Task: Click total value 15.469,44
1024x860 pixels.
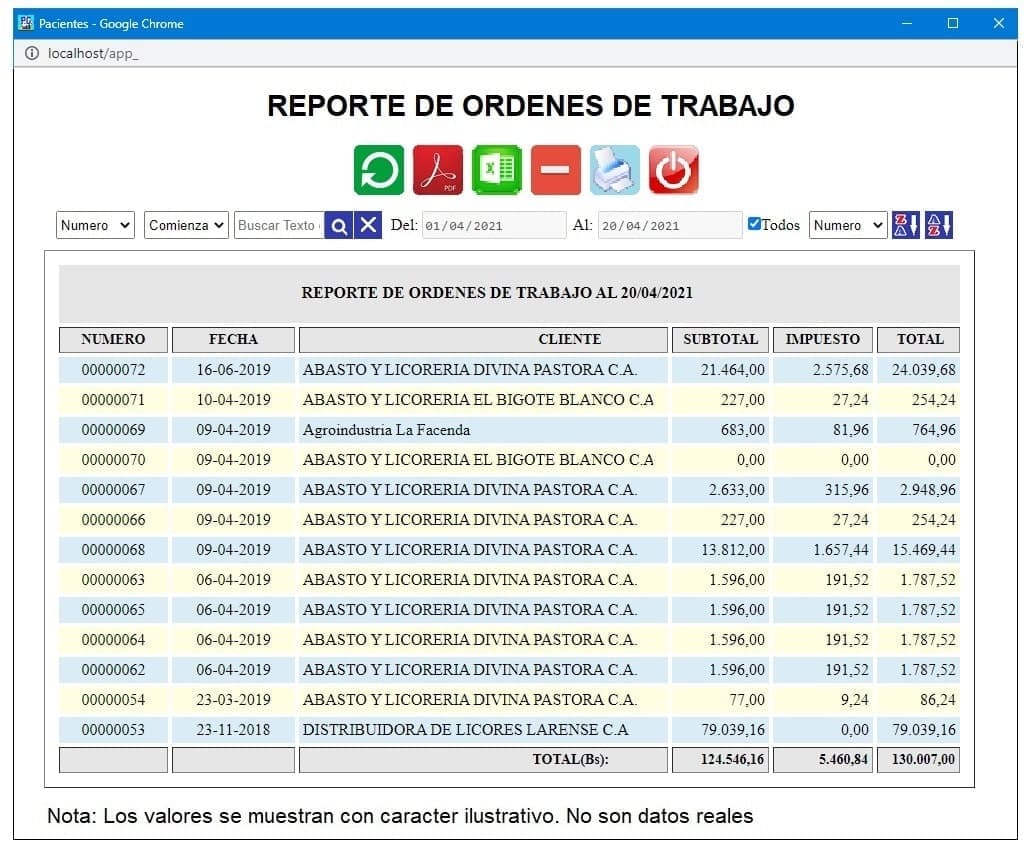Action: point(923,550)
